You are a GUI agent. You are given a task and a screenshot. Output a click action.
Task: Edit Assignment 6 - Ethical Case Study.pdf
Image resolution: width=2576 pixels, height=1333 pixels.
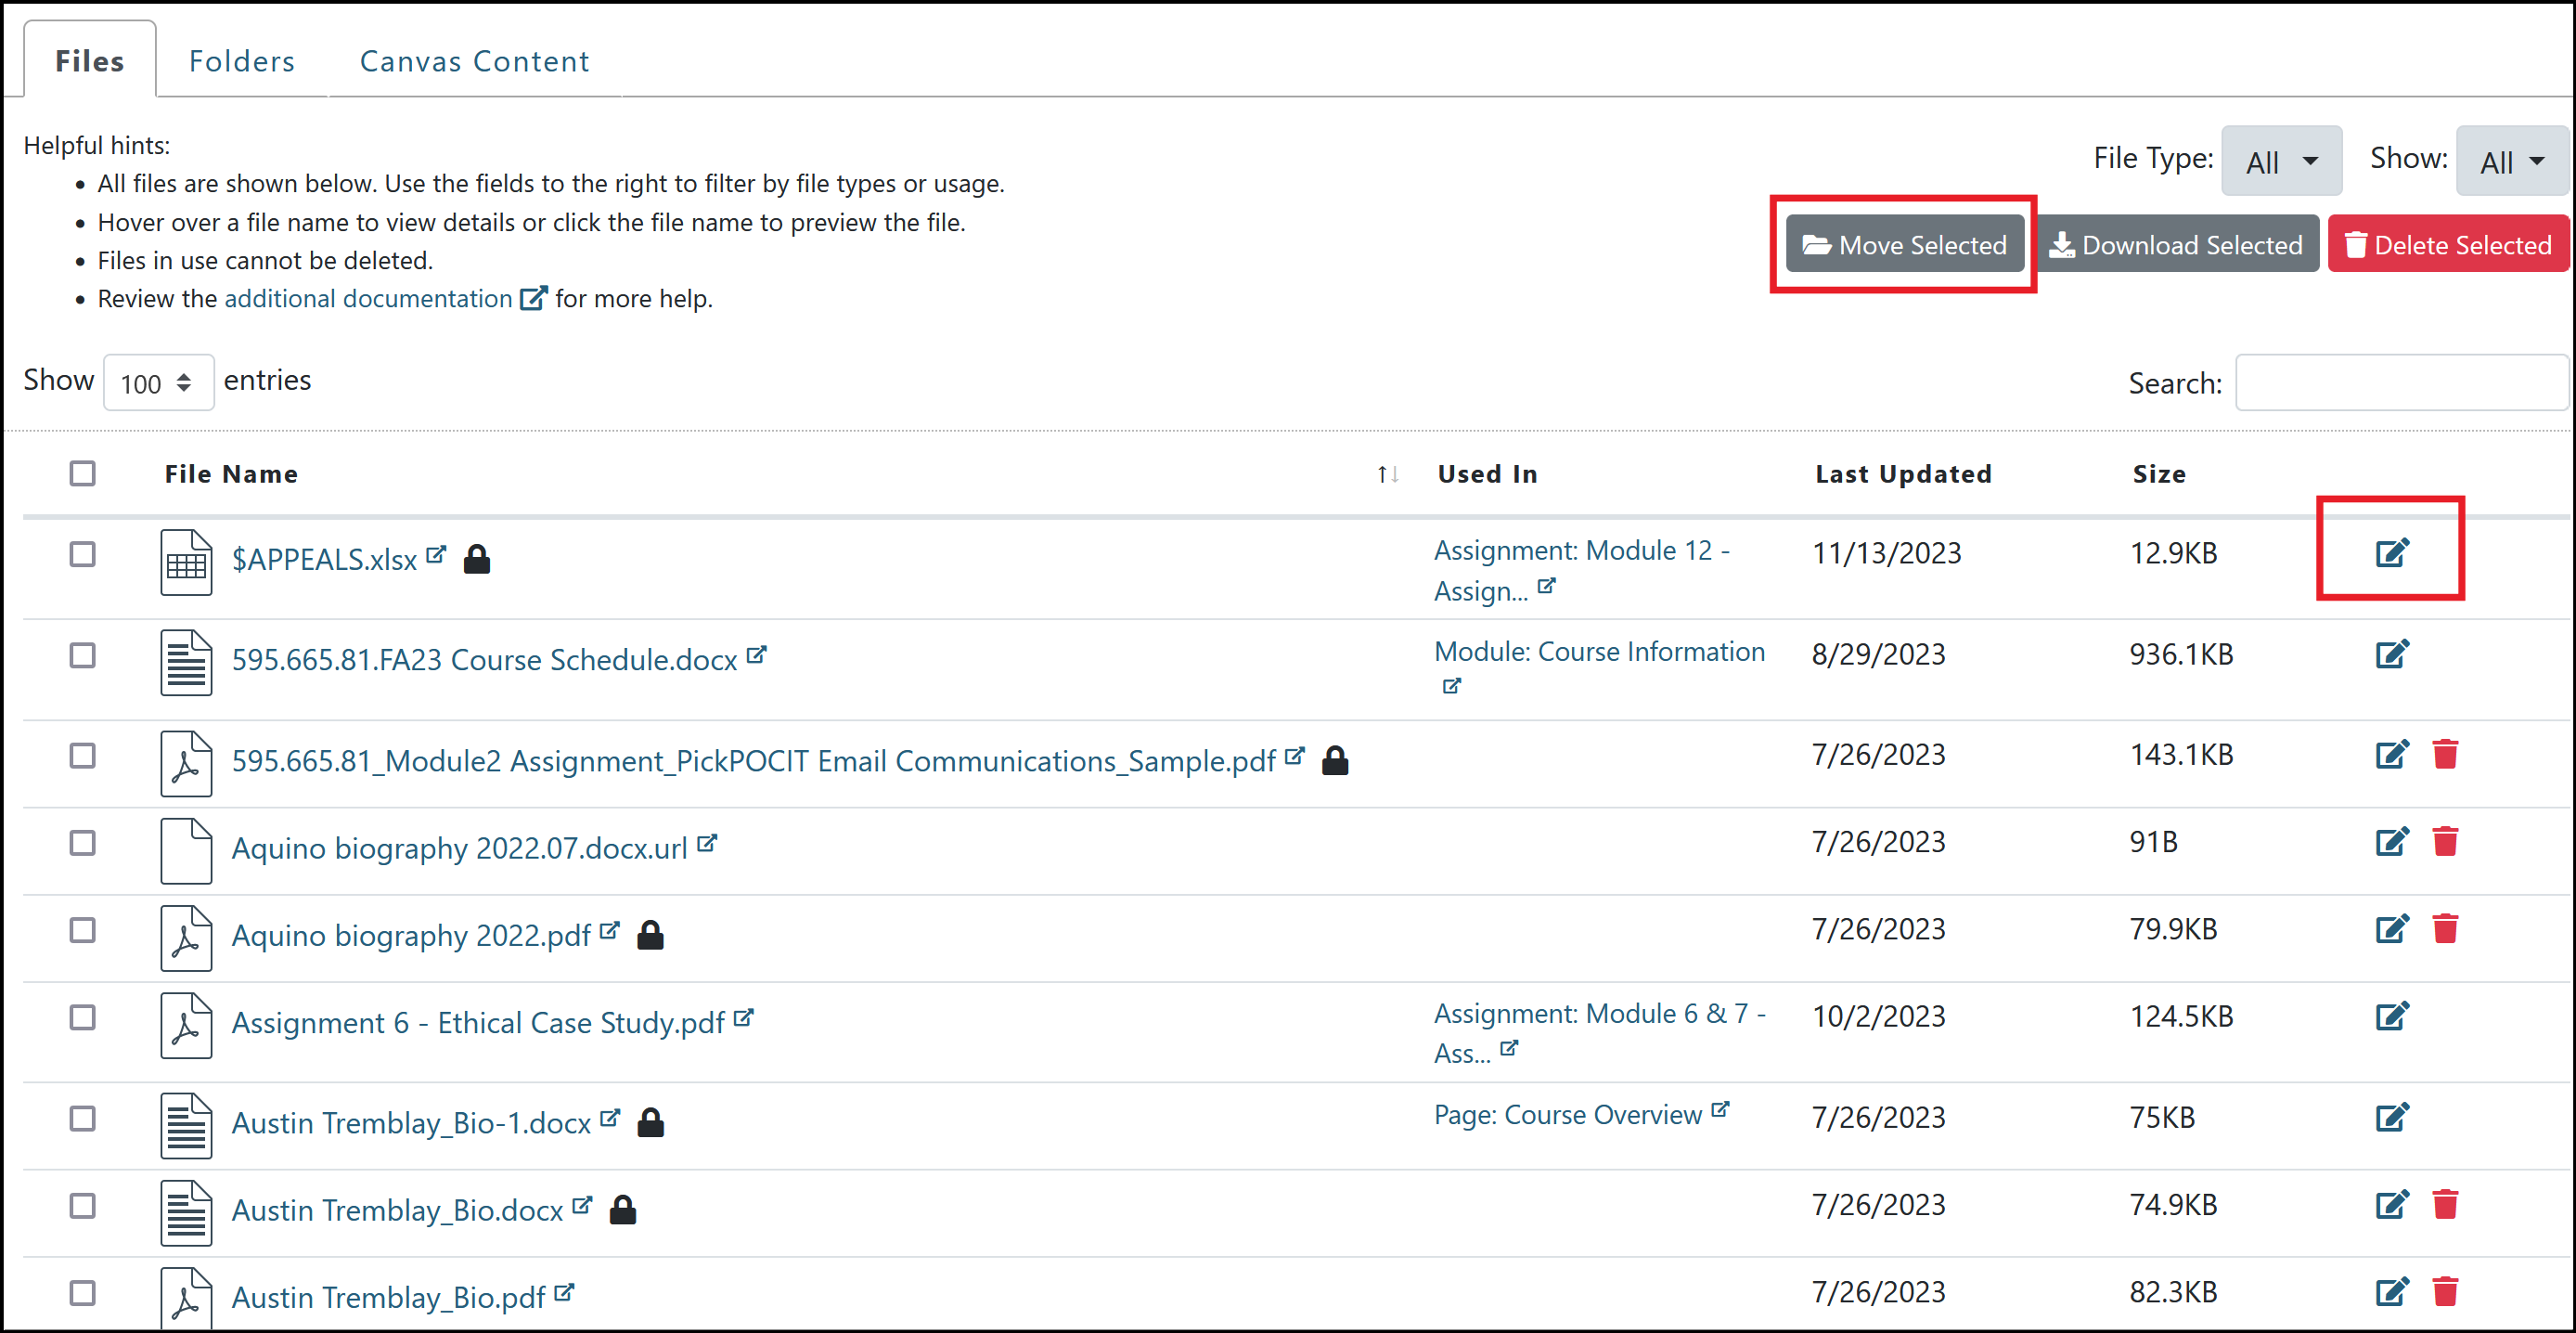pyautogui.click(x=2392, y=1016)
